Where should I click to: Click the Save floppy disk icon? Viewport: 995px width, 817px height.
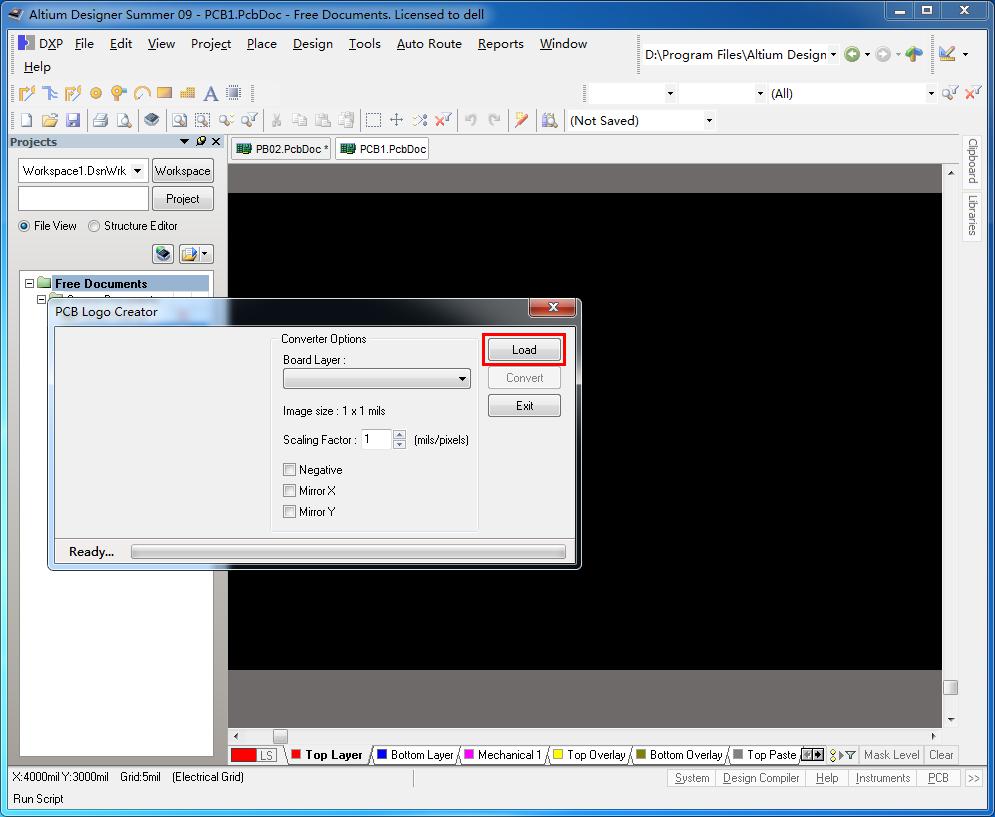73,120
